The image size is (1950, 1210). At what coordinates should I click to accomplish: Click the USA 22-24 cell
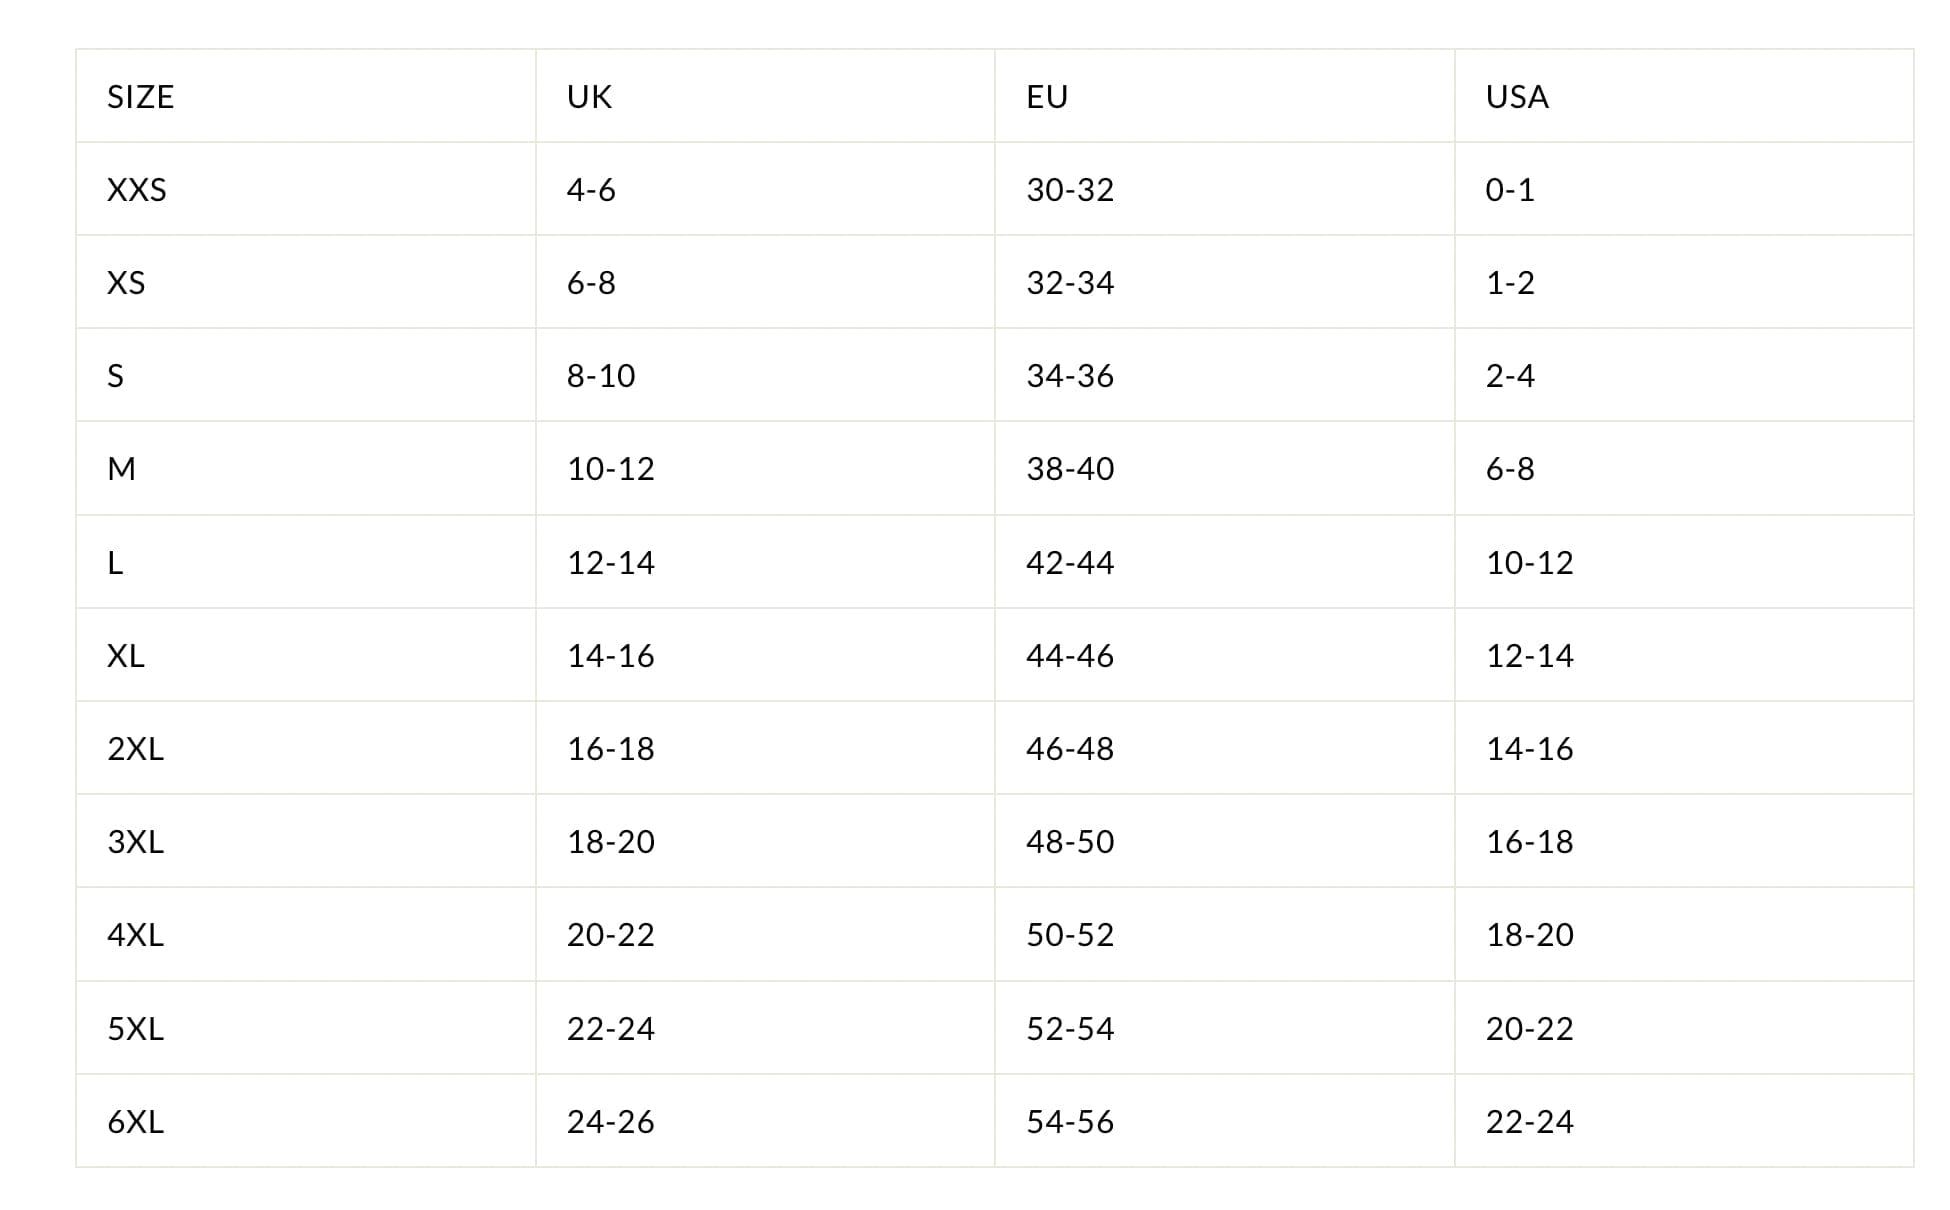1529,1122
